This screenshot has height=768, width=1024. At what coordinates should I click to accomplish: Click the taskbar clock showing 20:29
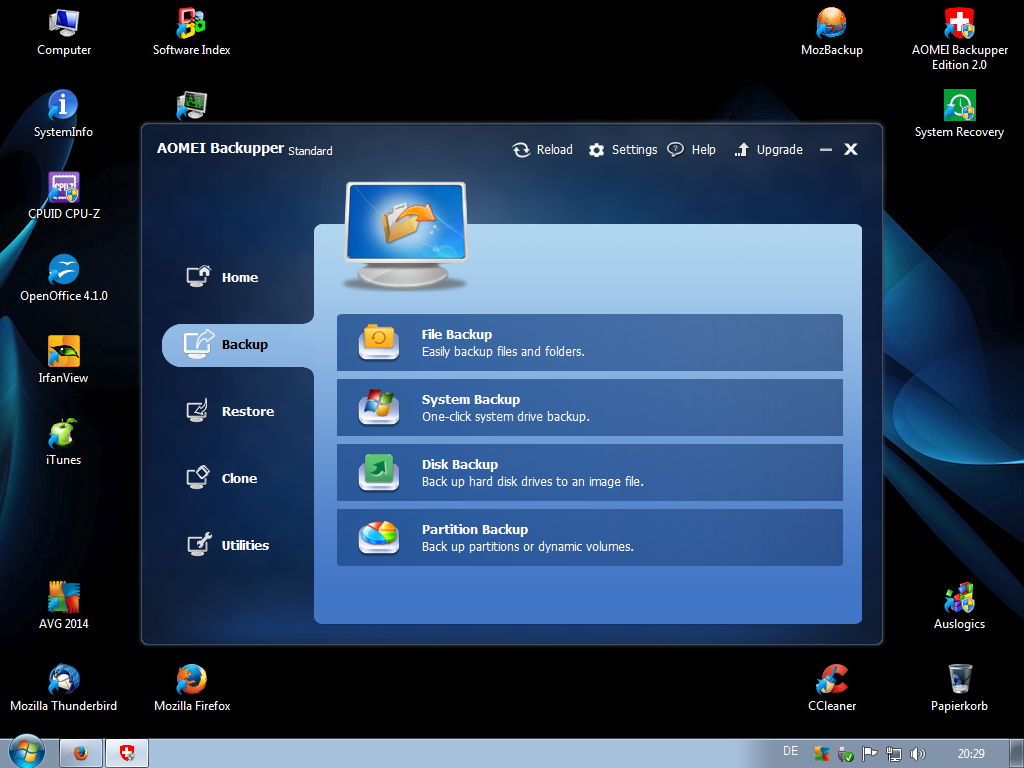(x=971, y=754)
